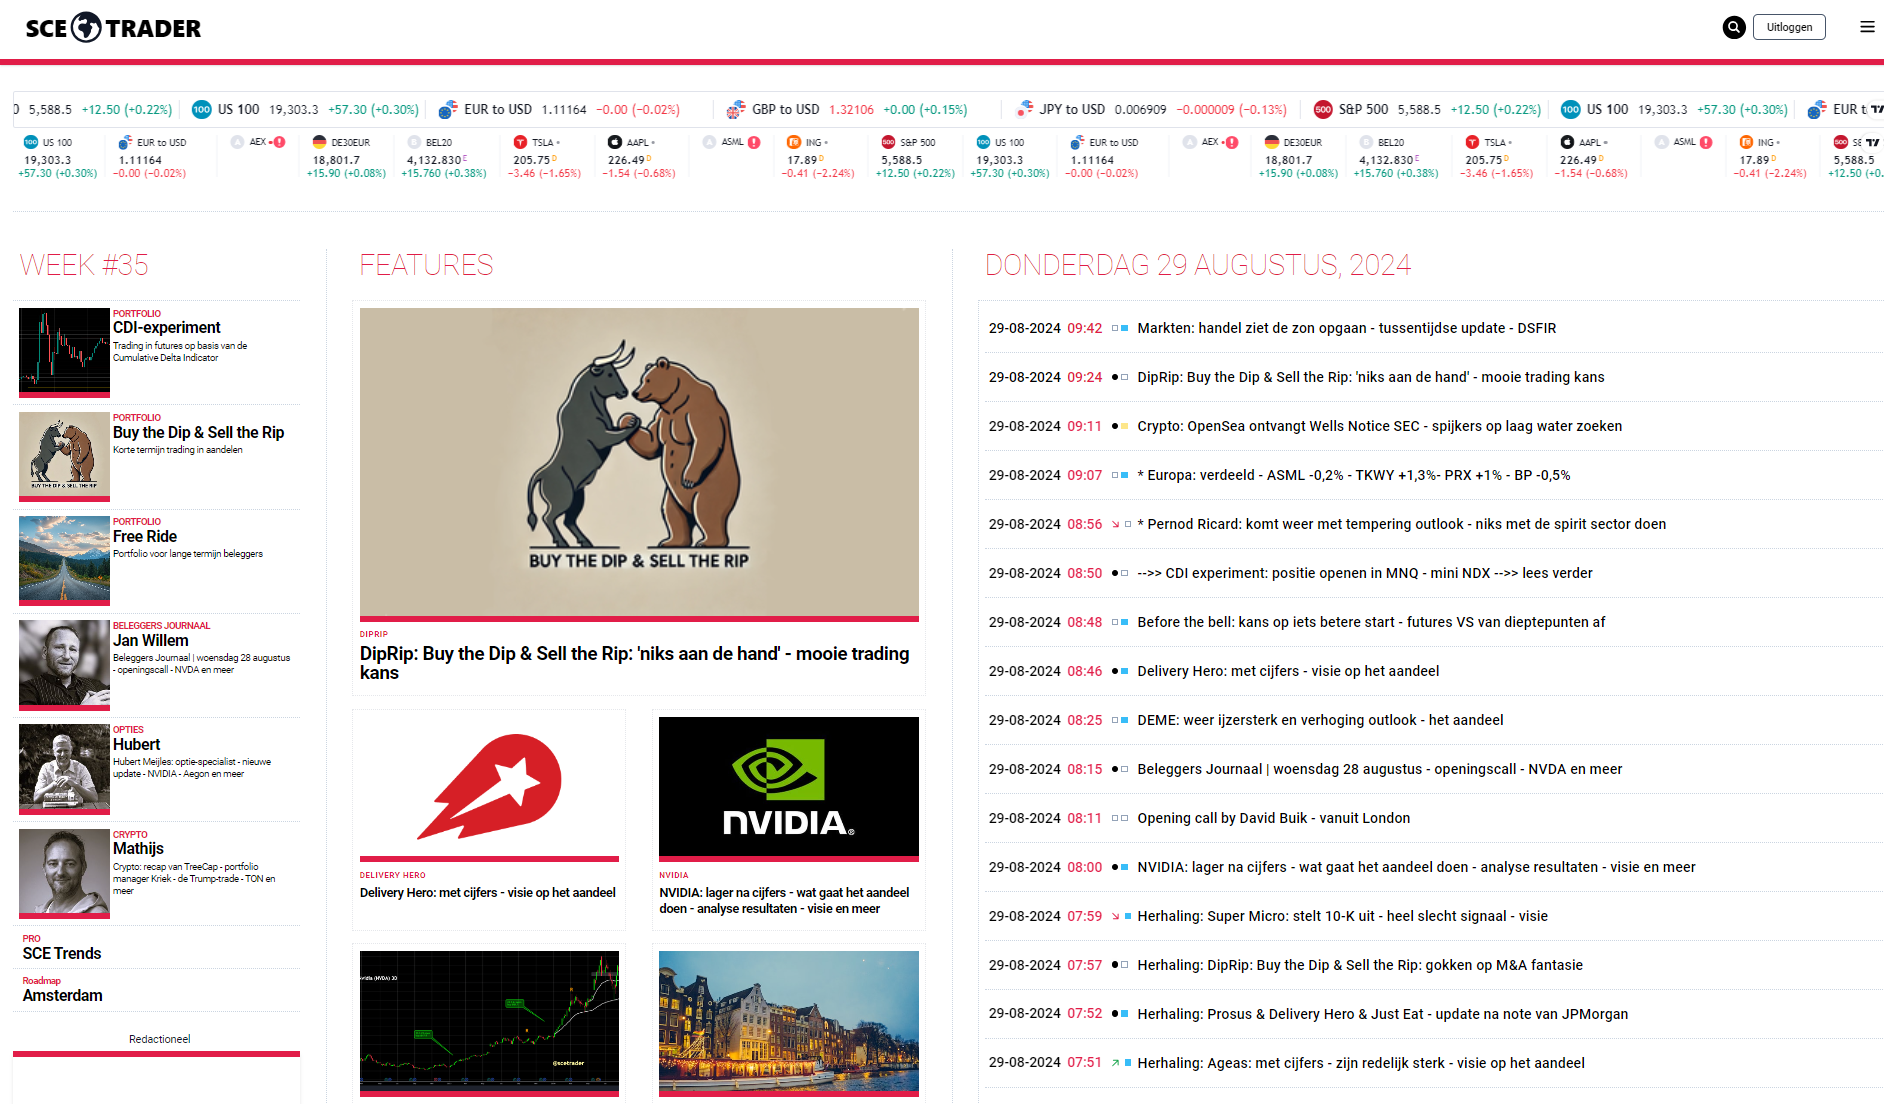Select the Redactioneel tab
The height and width of the screenshot is (1104, 1884).
[x=159, y=1039]
